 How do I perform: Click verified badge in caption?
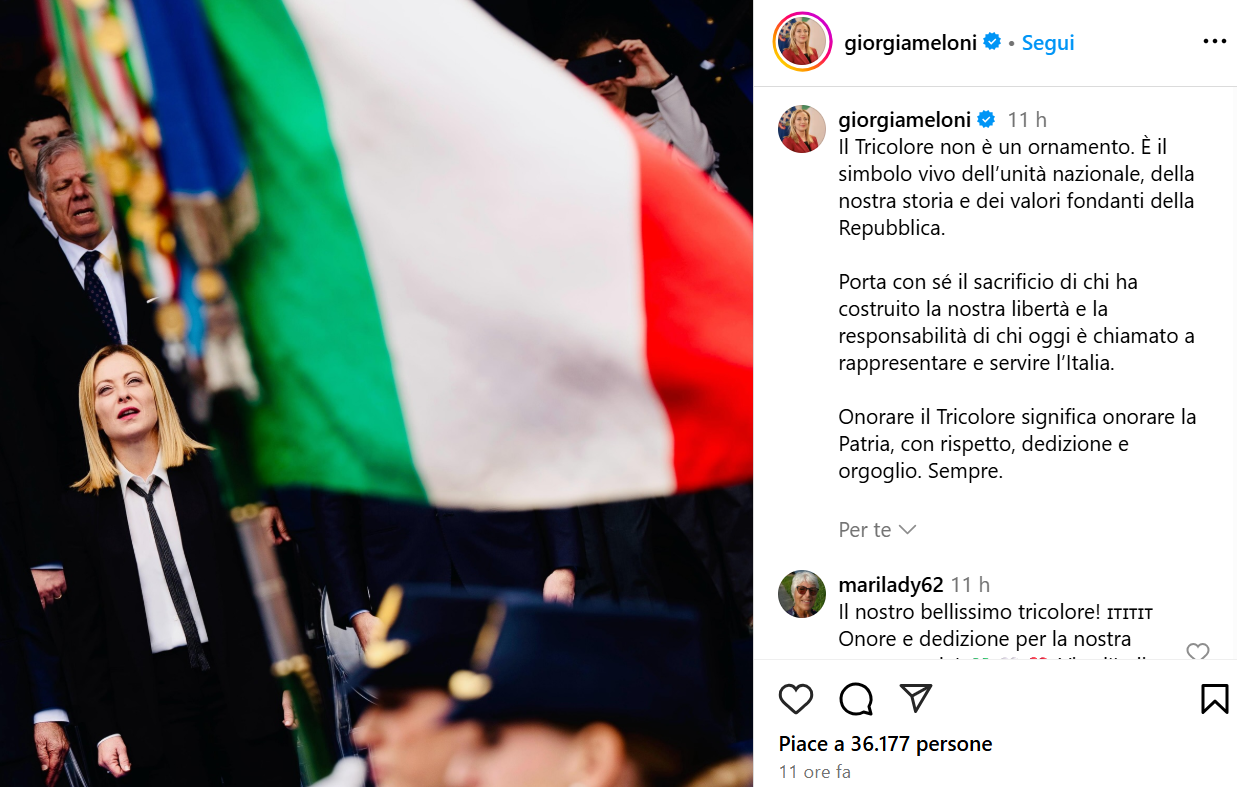(986, 120)
